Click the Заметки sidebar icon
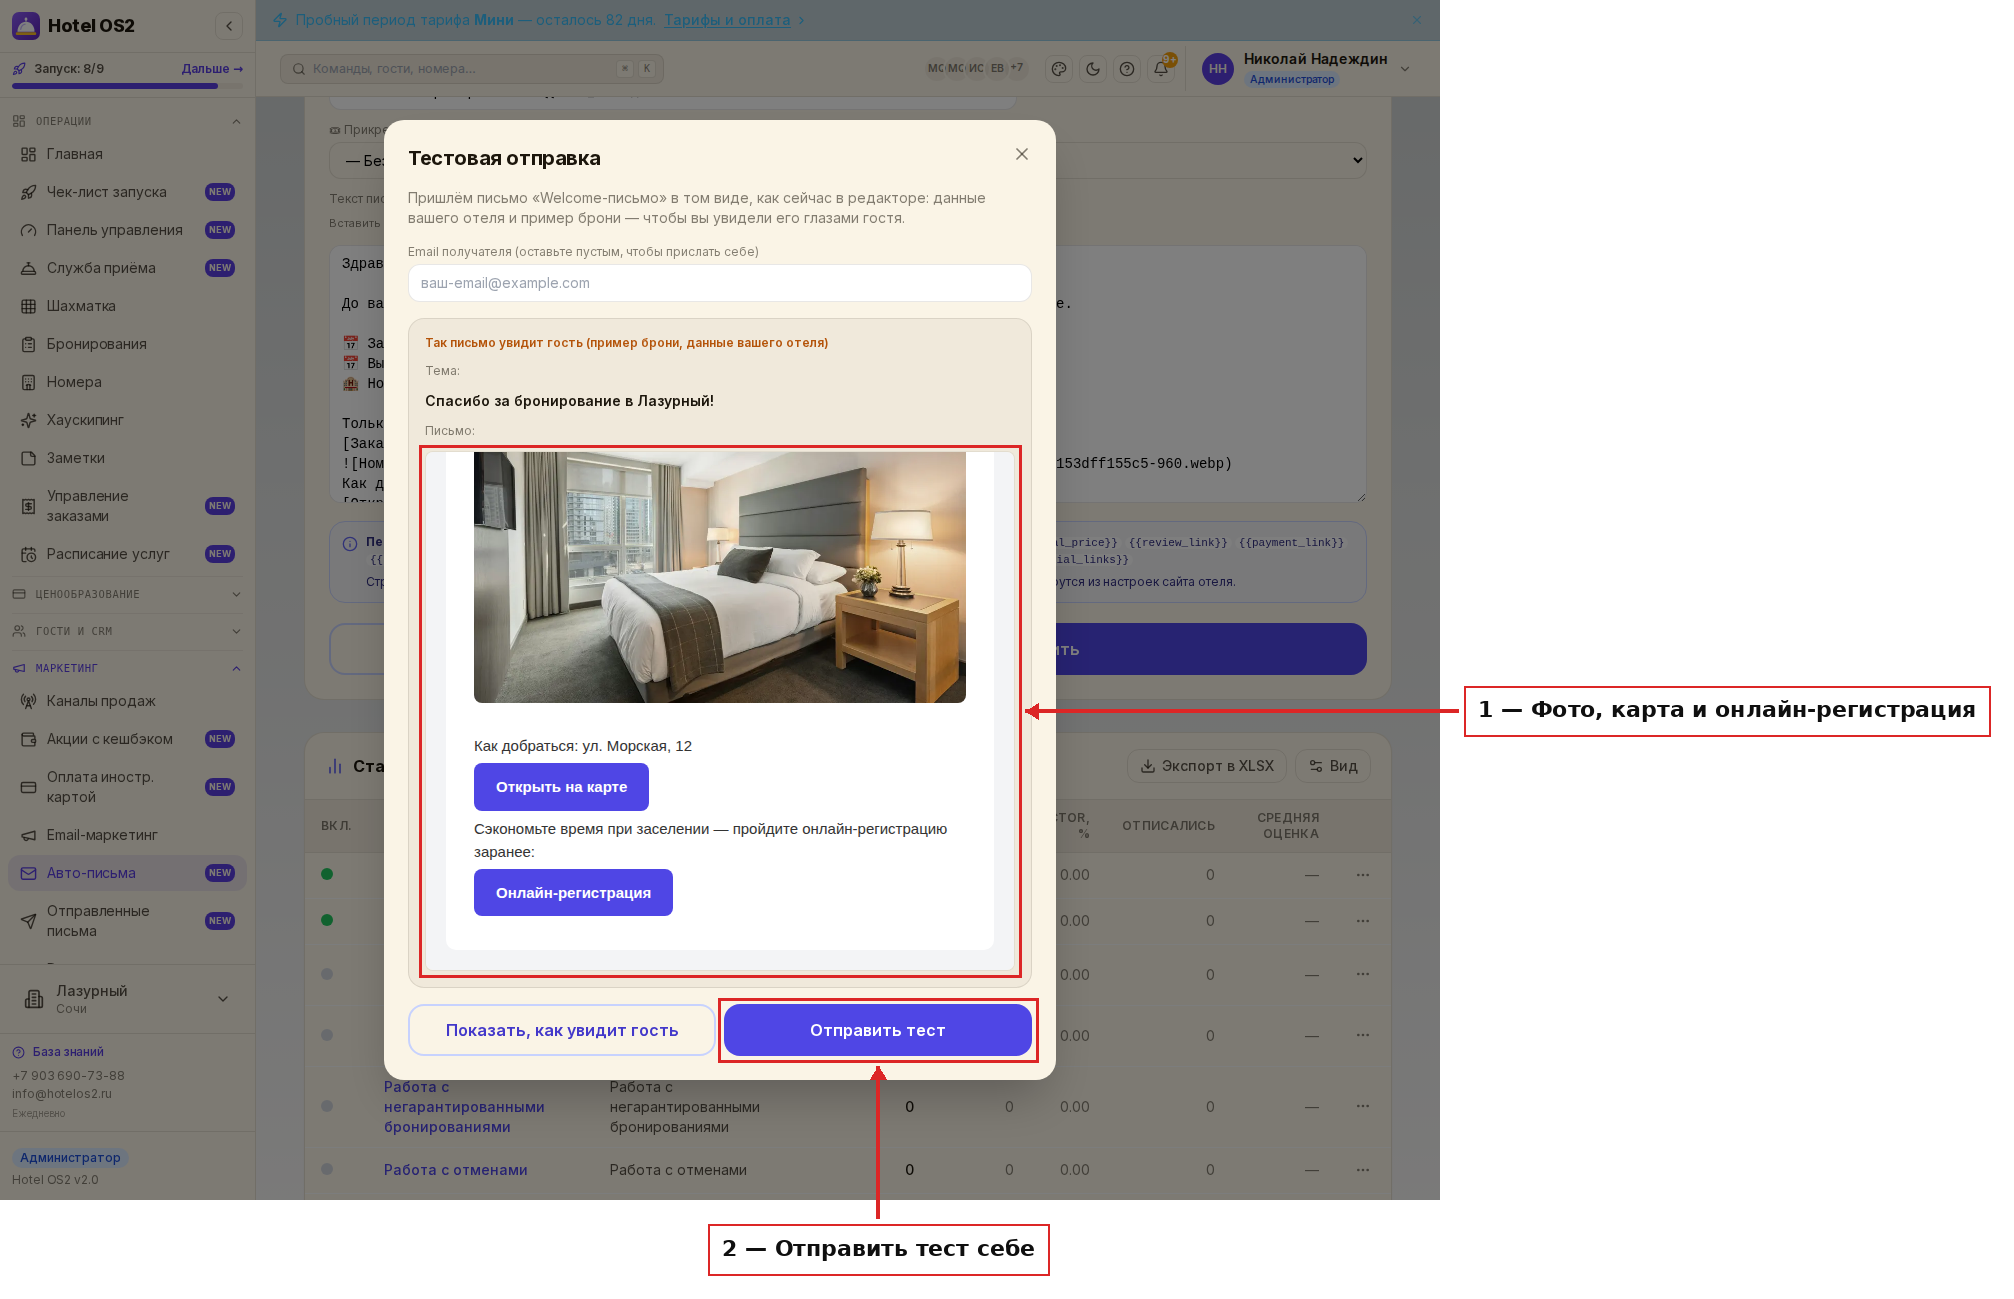The width and height of the screenshot is (2014, 1299). point(28,458)
